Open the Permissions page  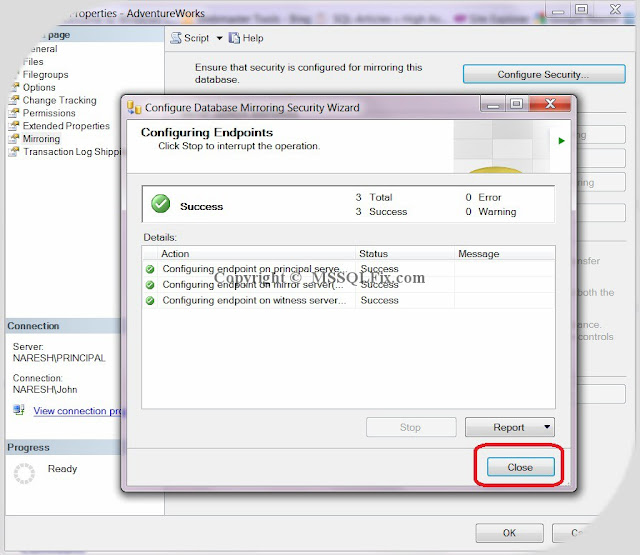(x=49, y=113)
